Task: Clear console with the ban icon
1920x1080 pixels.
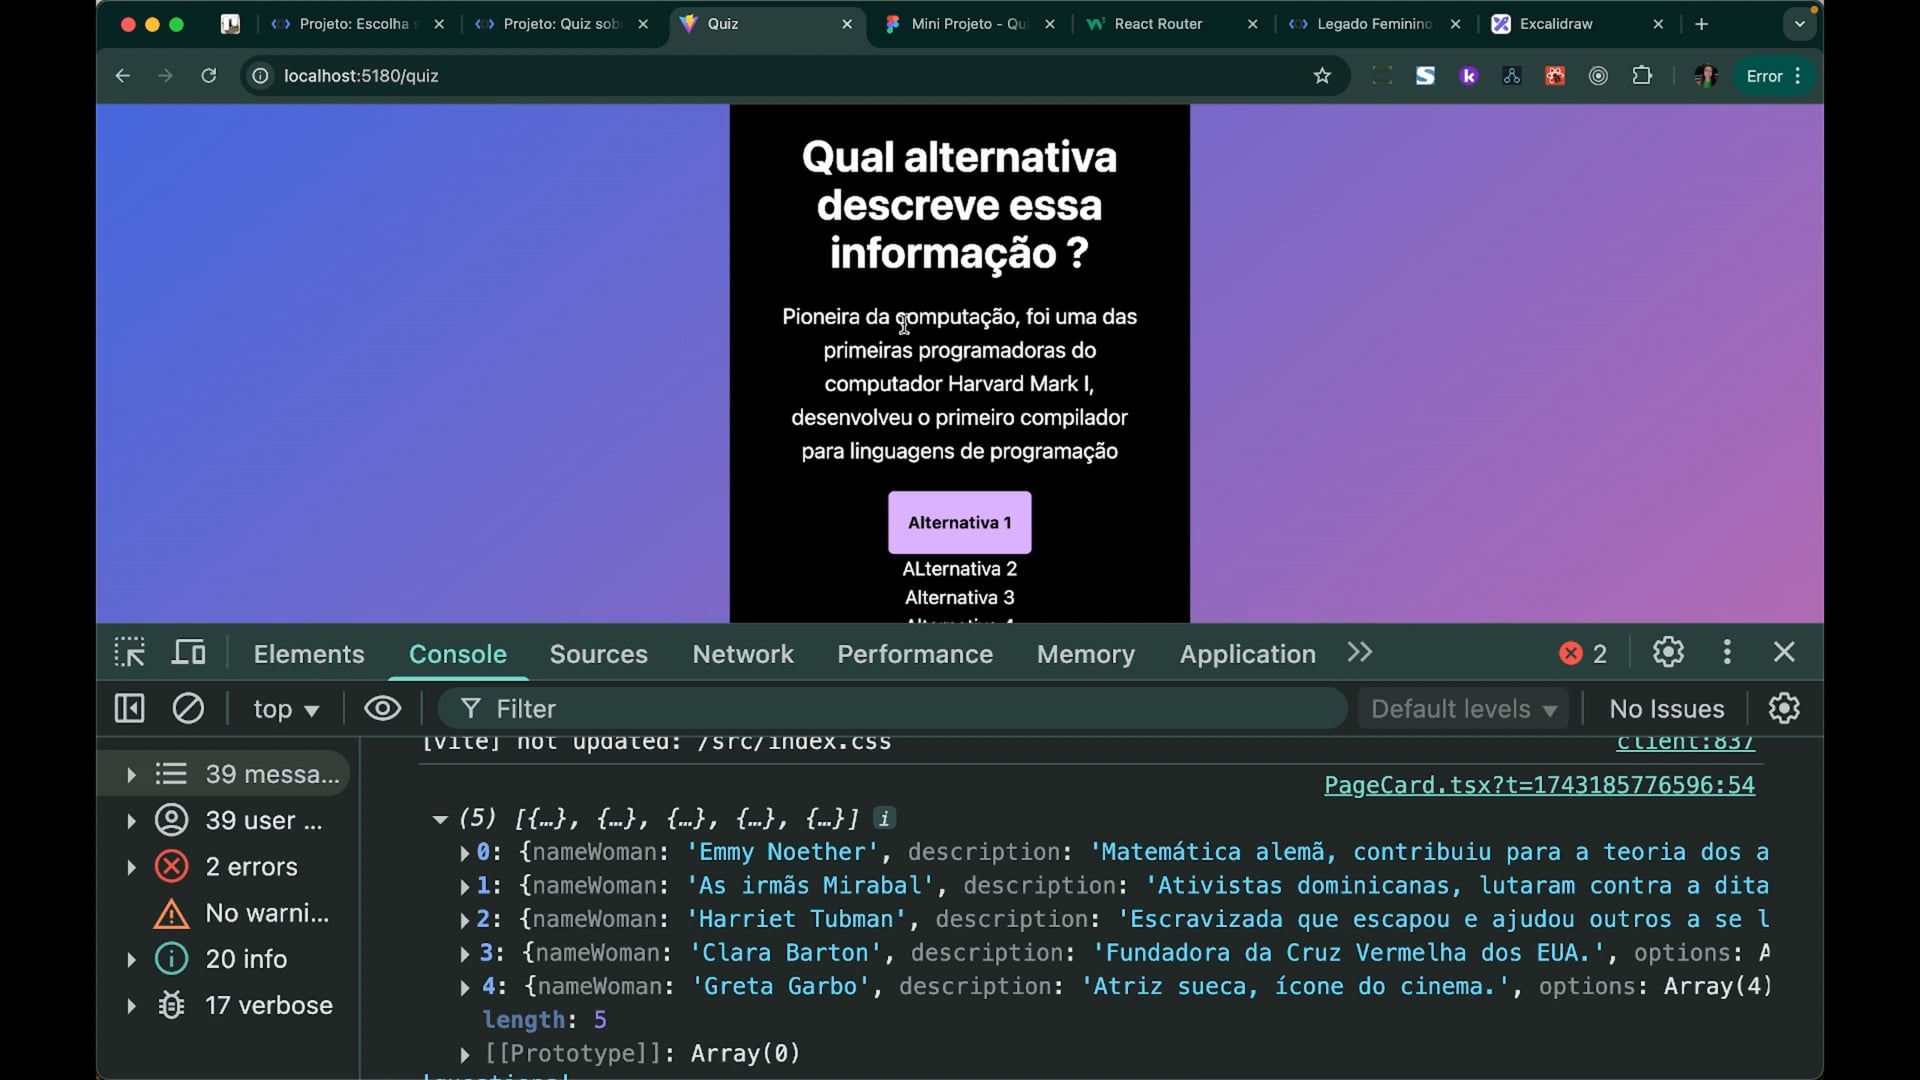Action: (x=188, y=709)
